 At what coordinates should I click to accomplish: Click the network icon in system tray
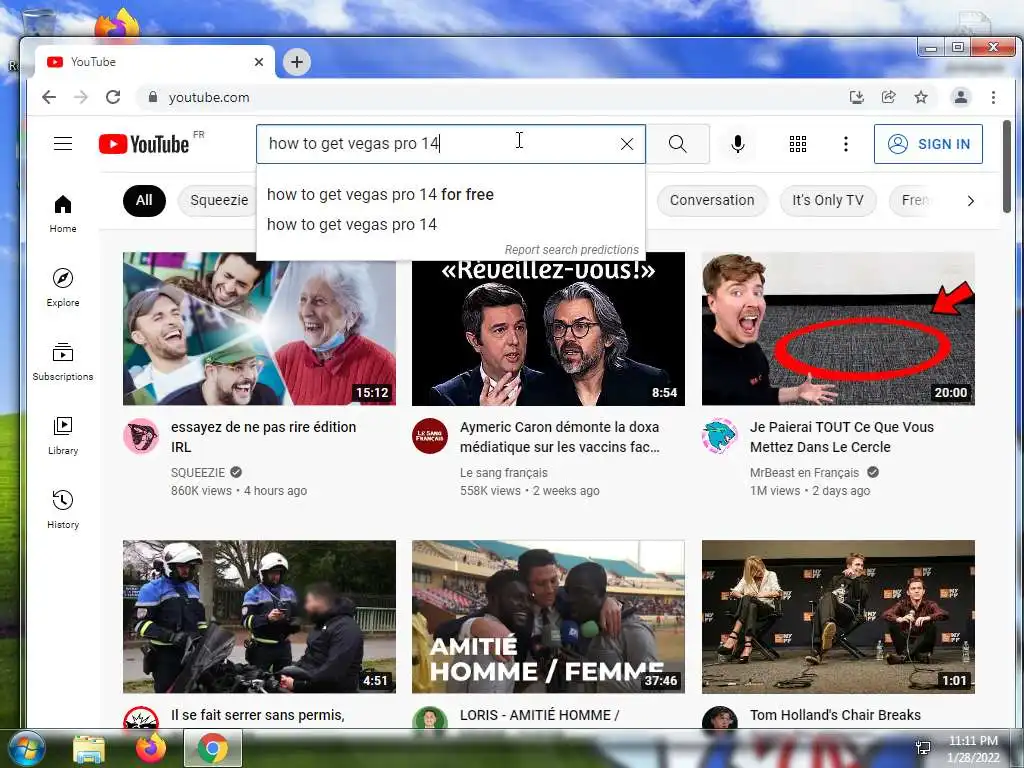coord(923,748)
